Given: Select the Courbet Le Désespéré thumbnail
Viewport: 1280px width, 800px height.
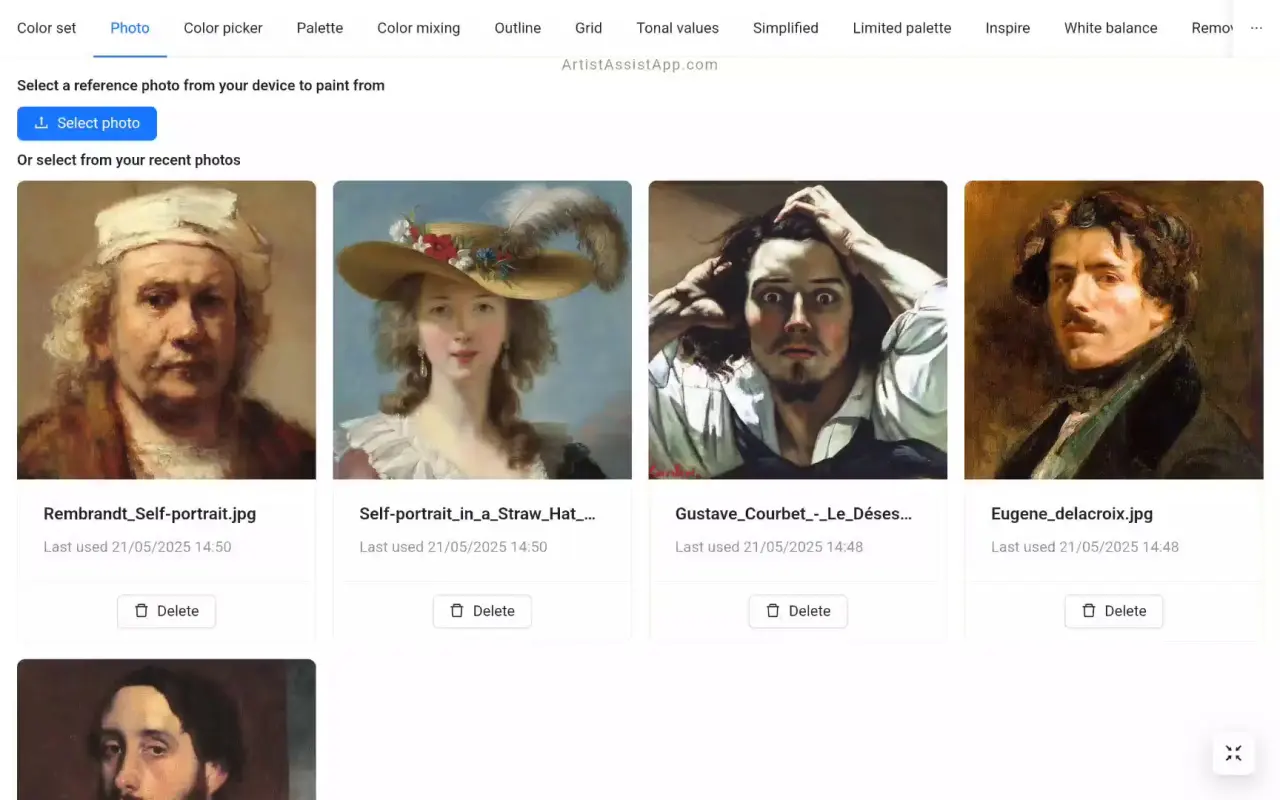Looking at the screenshot, I should click(x=798, y=330).
